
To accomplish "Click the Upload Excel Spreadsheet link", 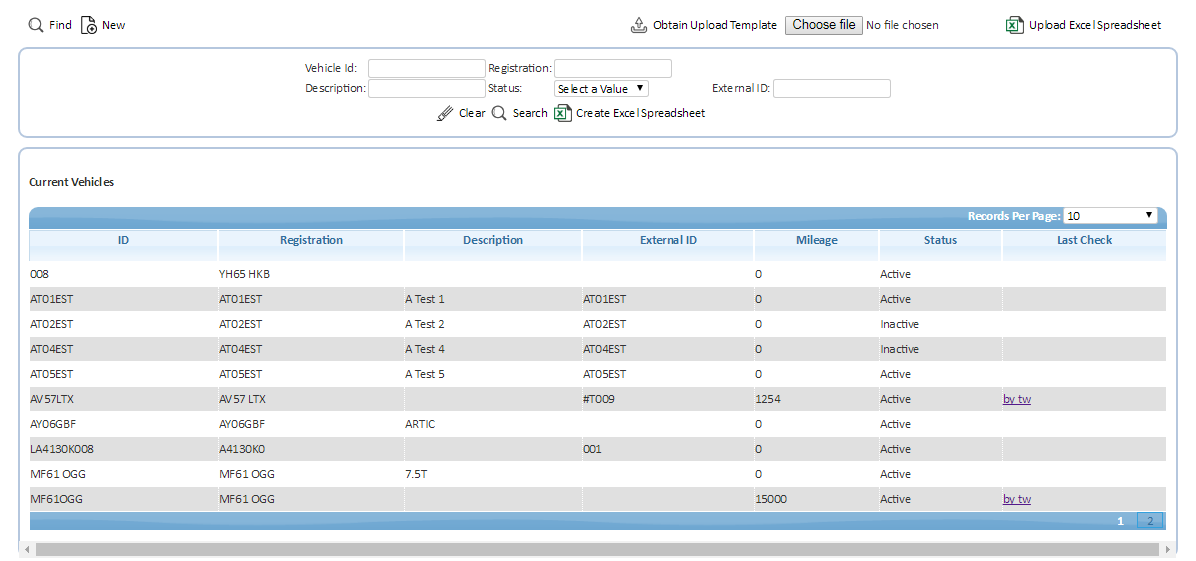I will coord(1095,25).
